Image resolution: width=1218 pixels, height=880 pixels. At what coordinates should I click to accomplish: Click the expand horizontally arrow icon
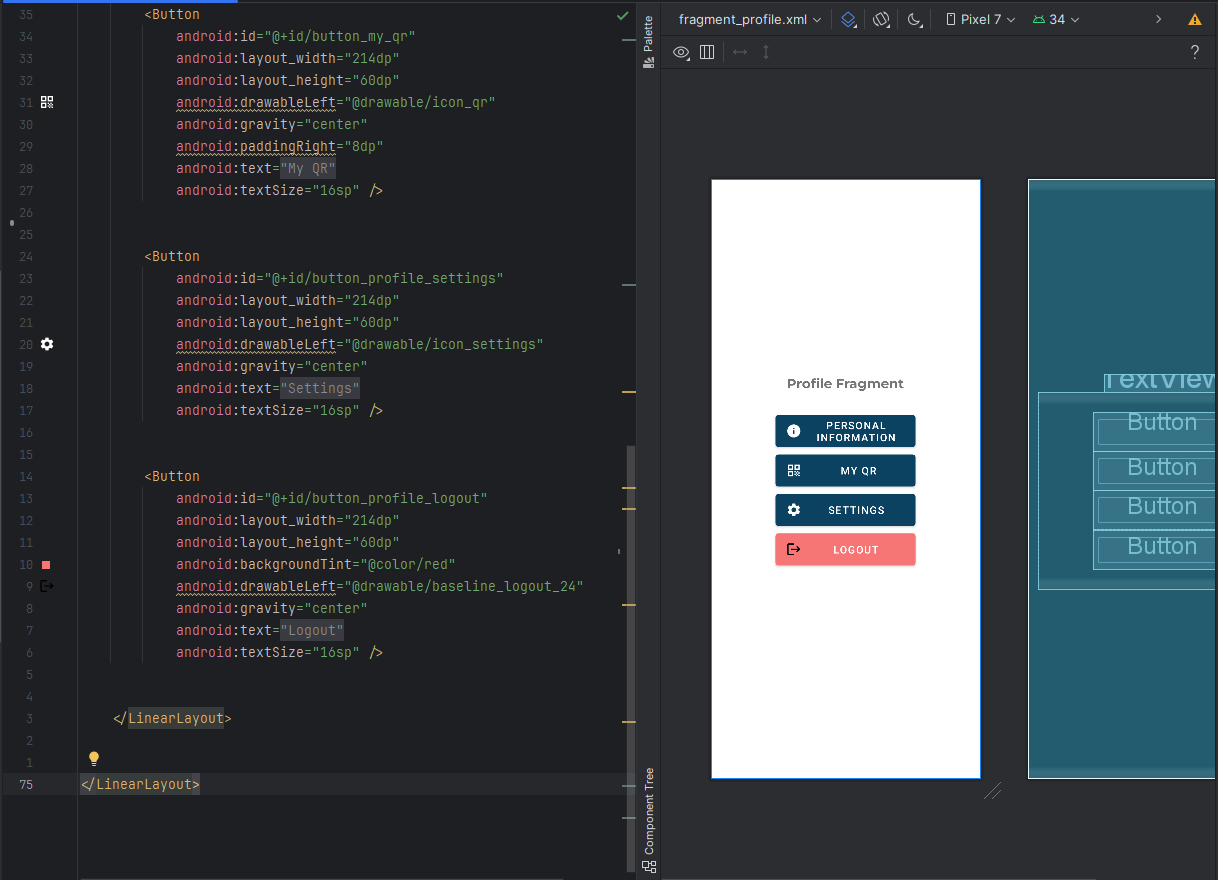tap(740, 52)
